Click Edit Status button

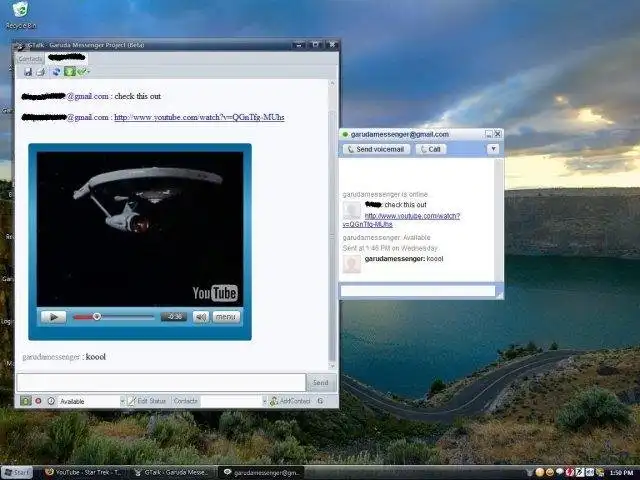[x=147, y=401]
